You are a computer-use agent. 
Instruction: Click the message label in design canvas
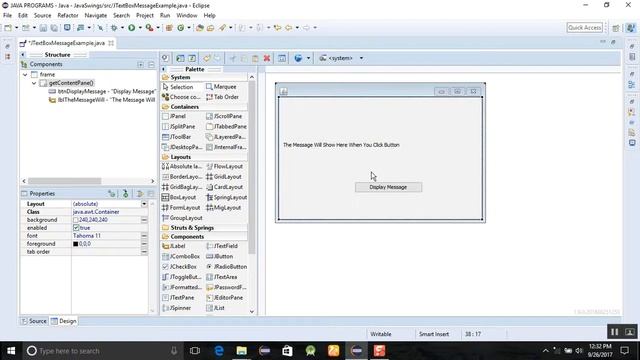coord(341,145)
